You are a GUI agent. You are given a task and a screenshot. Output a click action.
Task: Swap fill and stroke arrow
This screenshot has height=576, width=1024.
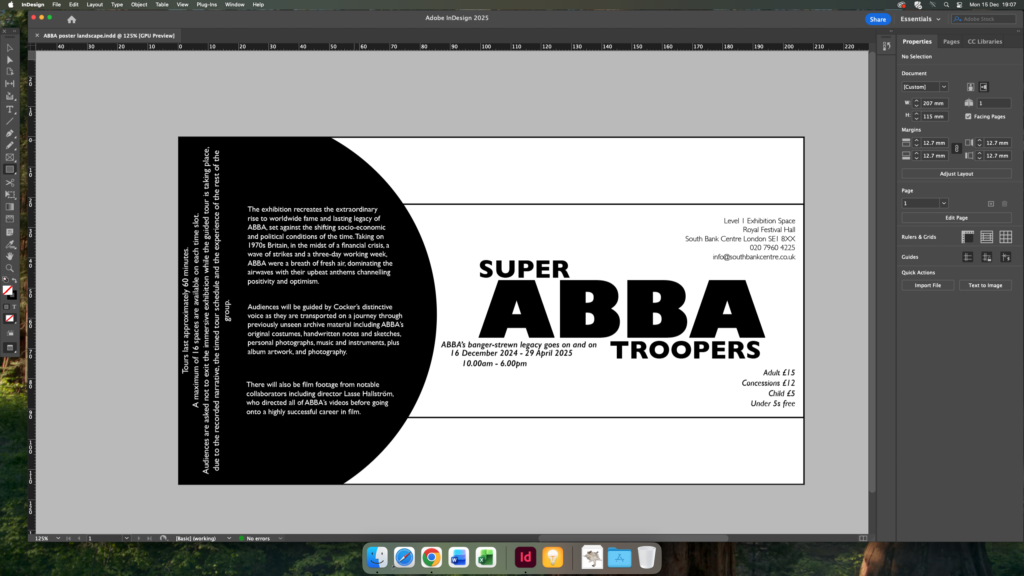pos(14,280)
